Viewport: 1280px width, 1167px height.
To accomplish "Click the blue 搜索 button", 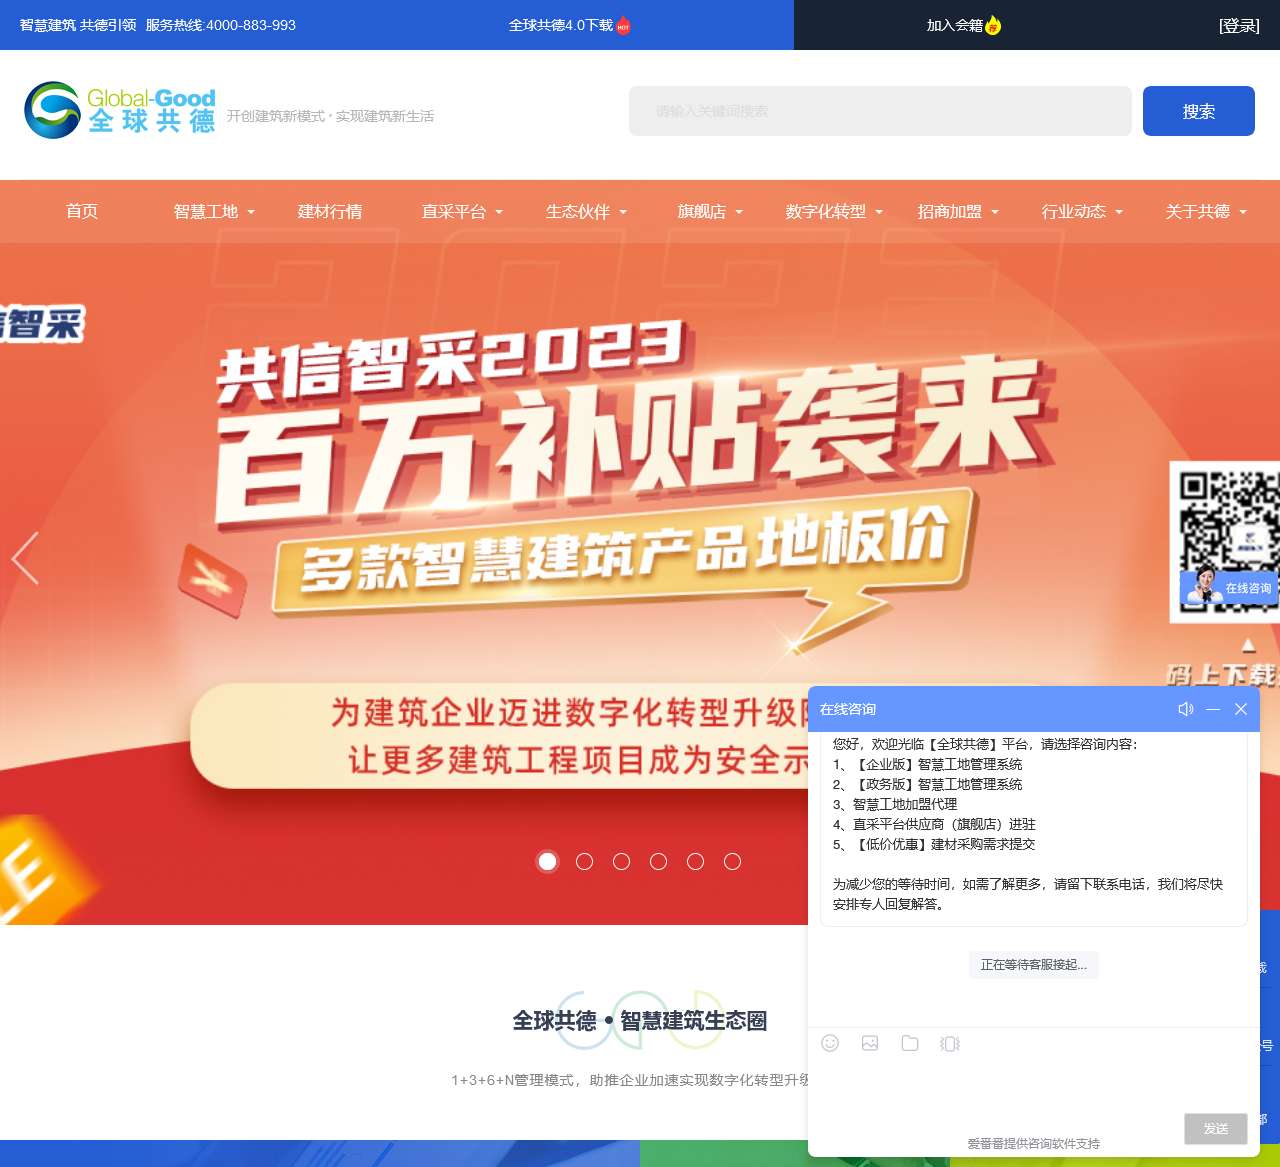I will click(x=1199, y=111).
